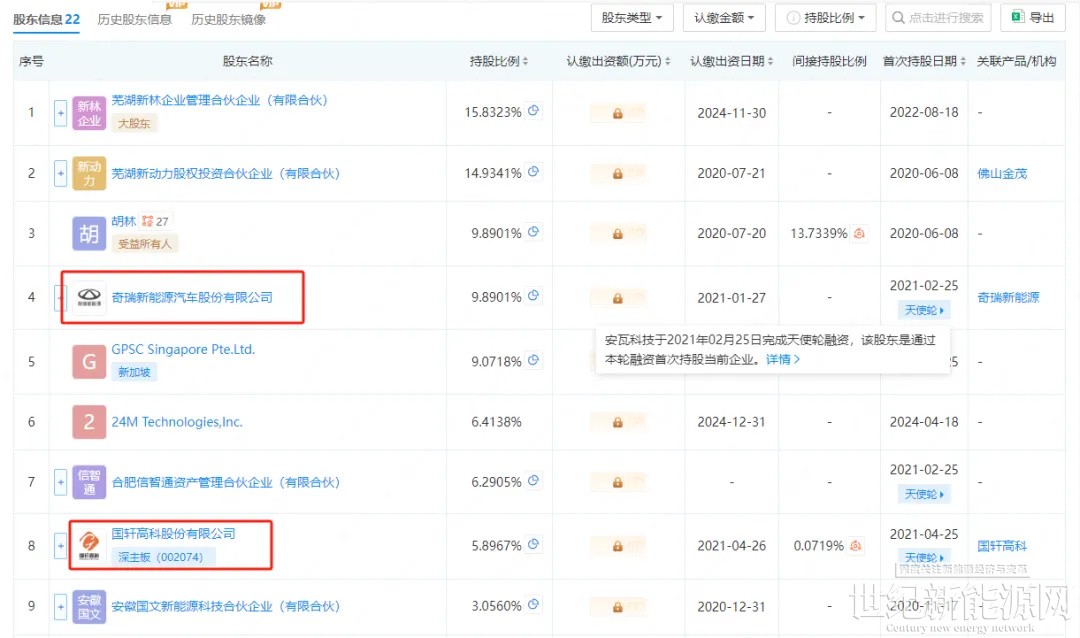
Task: Expand row 7 合肥信智通 shareholder details
Action: (x=60, y=482)
